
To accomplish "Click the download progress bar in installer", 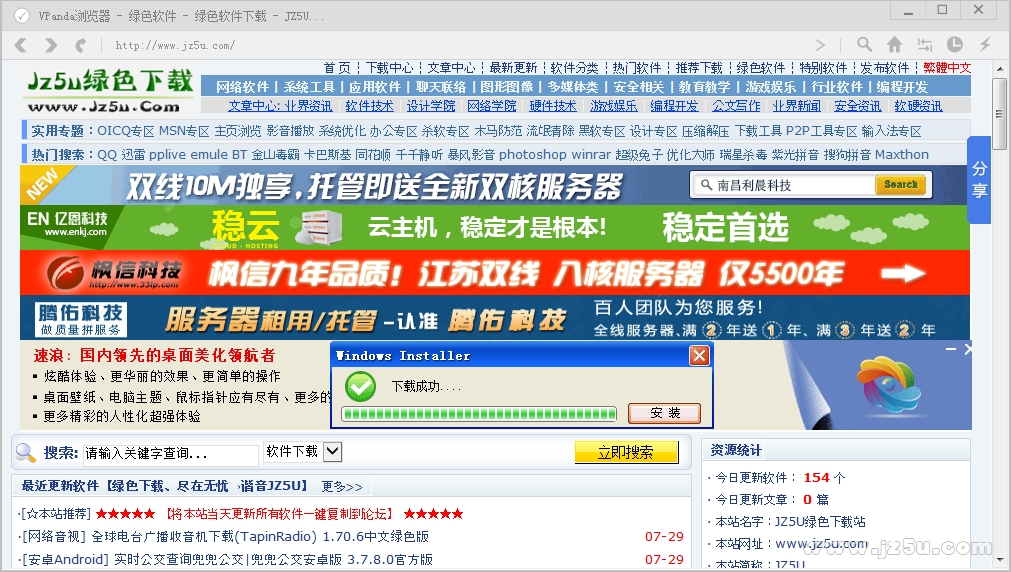I will pos(479,414).
